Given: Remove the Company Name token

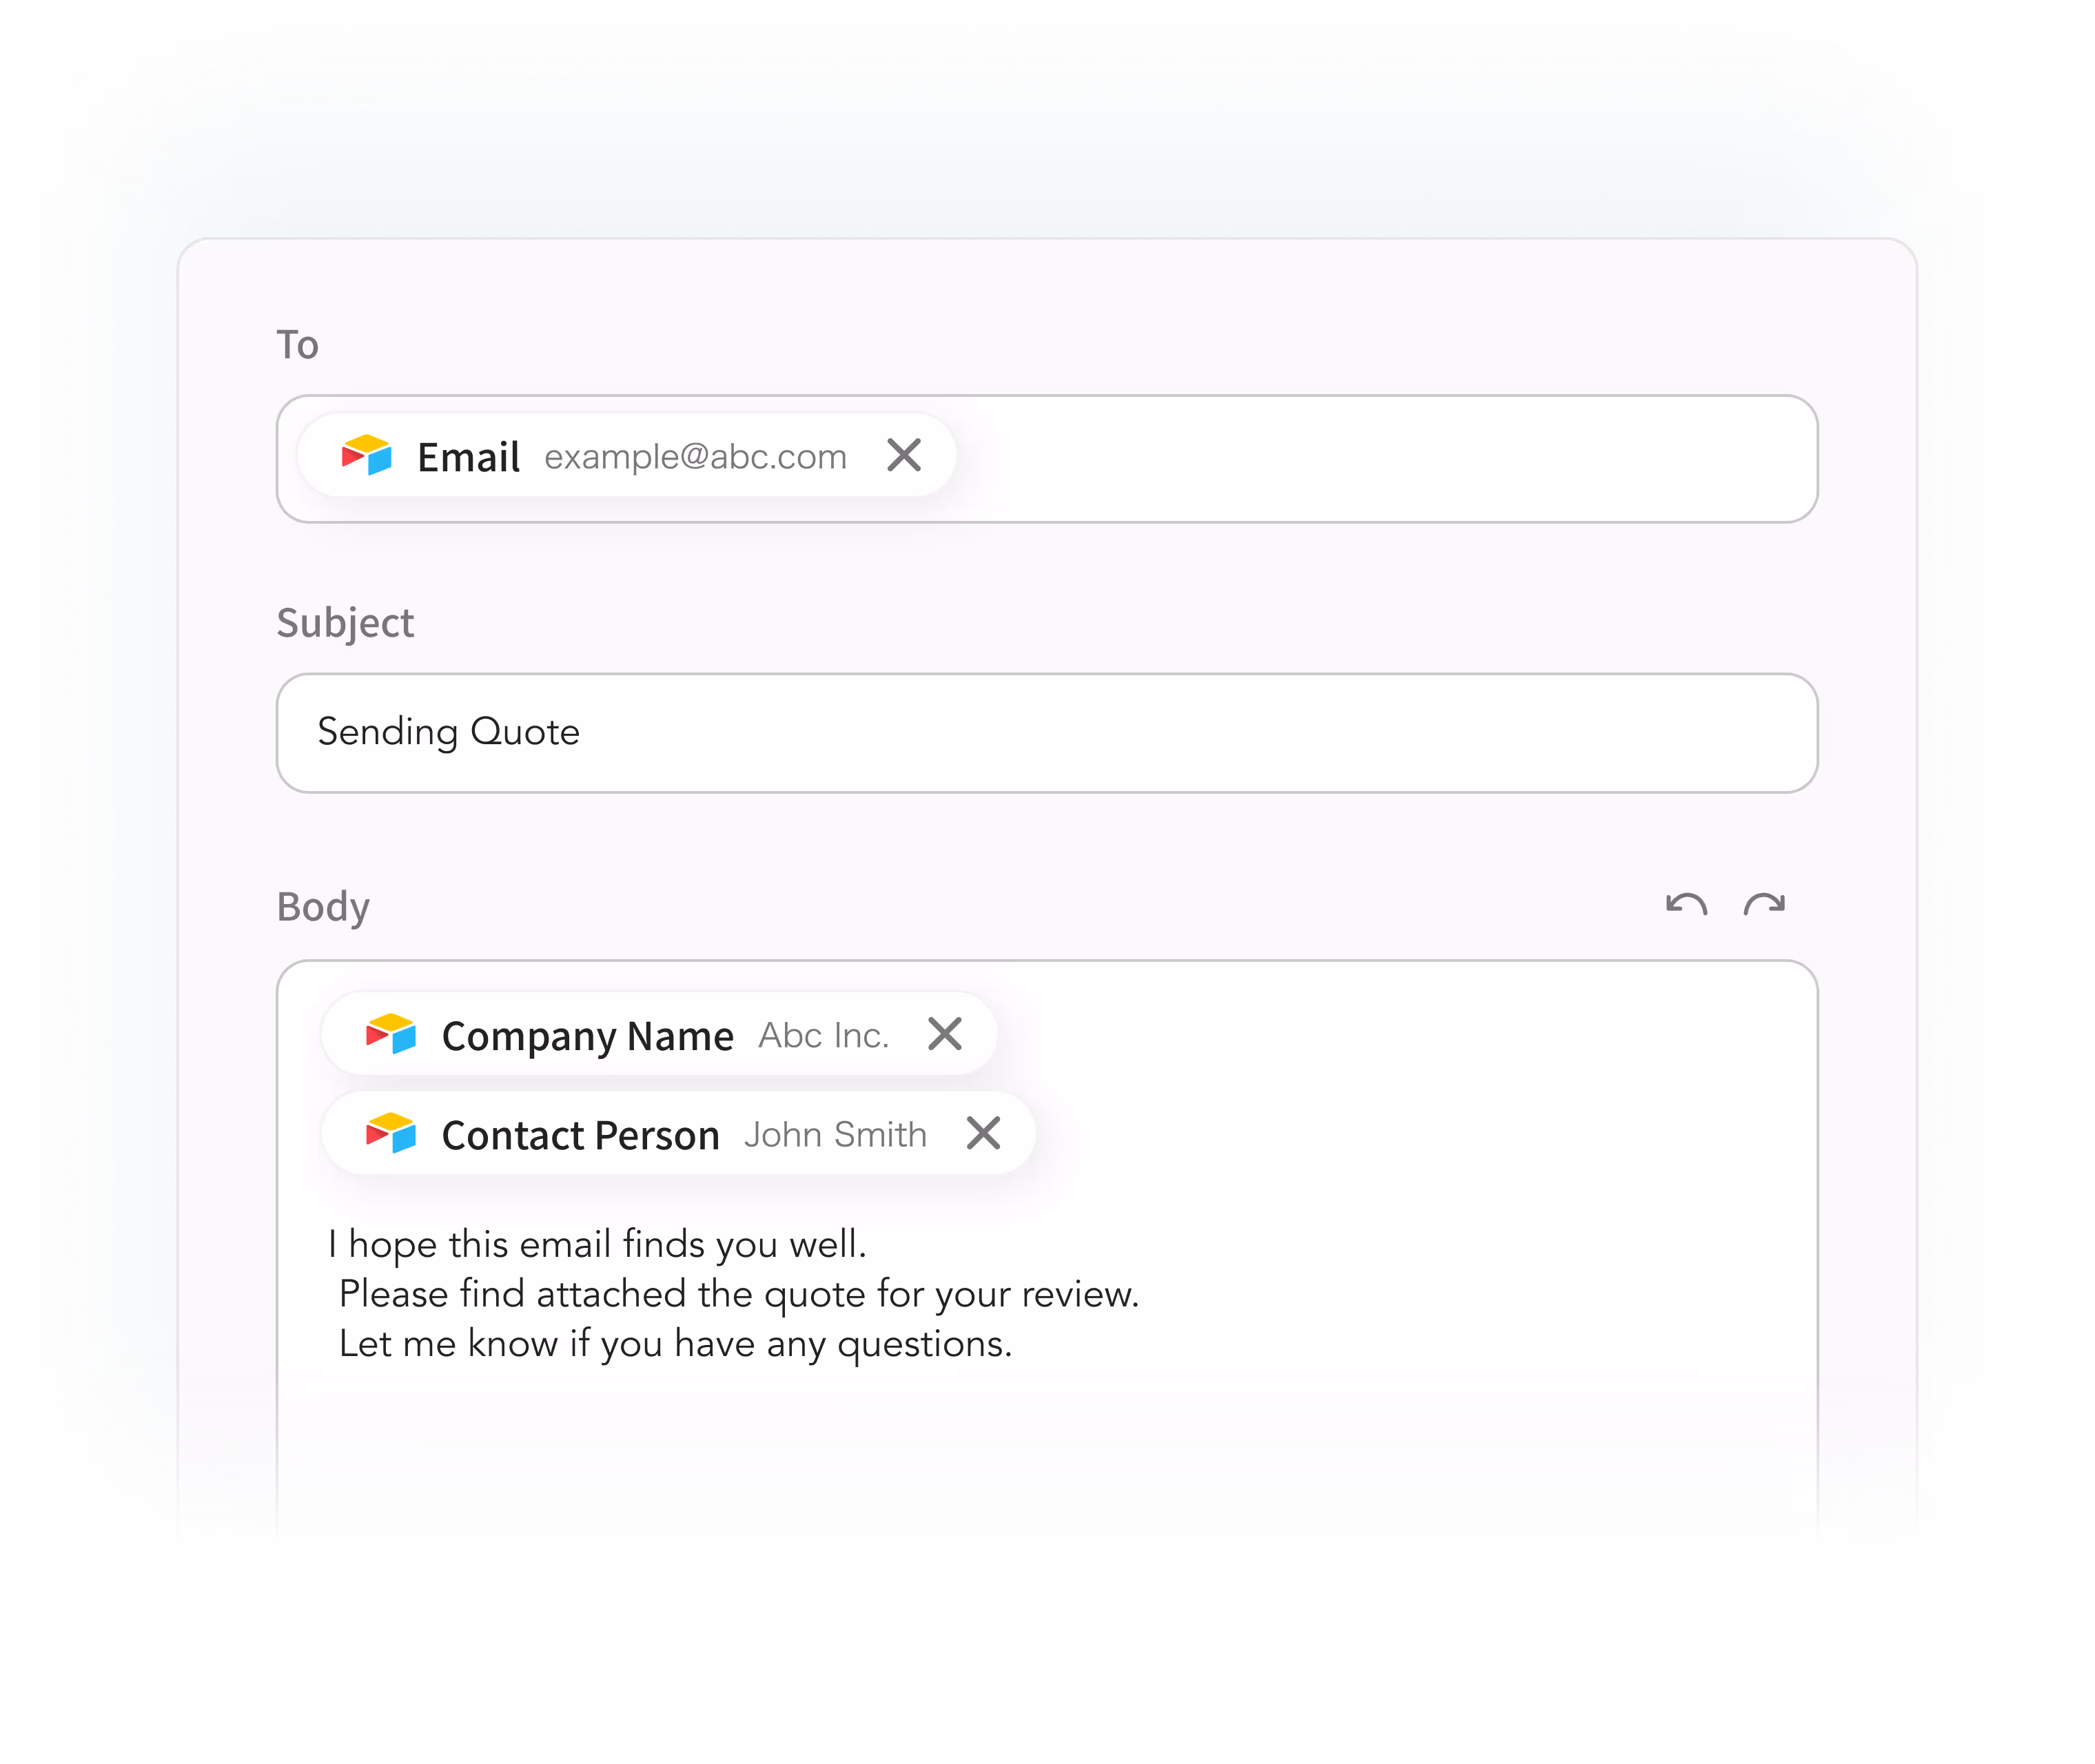Looking at the screenshot, I should [x=945, y=1034].
